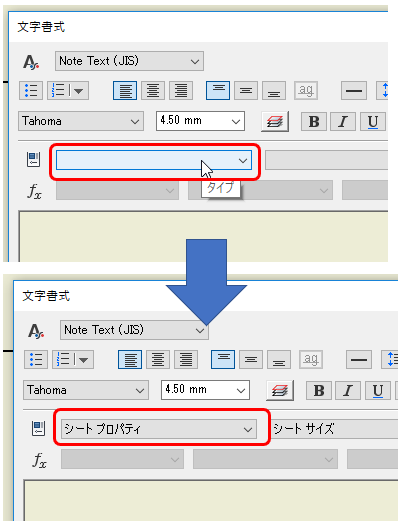
Task: Open 4.50 mm text size dropdown in upper dialog
Action: click(200, 121)
